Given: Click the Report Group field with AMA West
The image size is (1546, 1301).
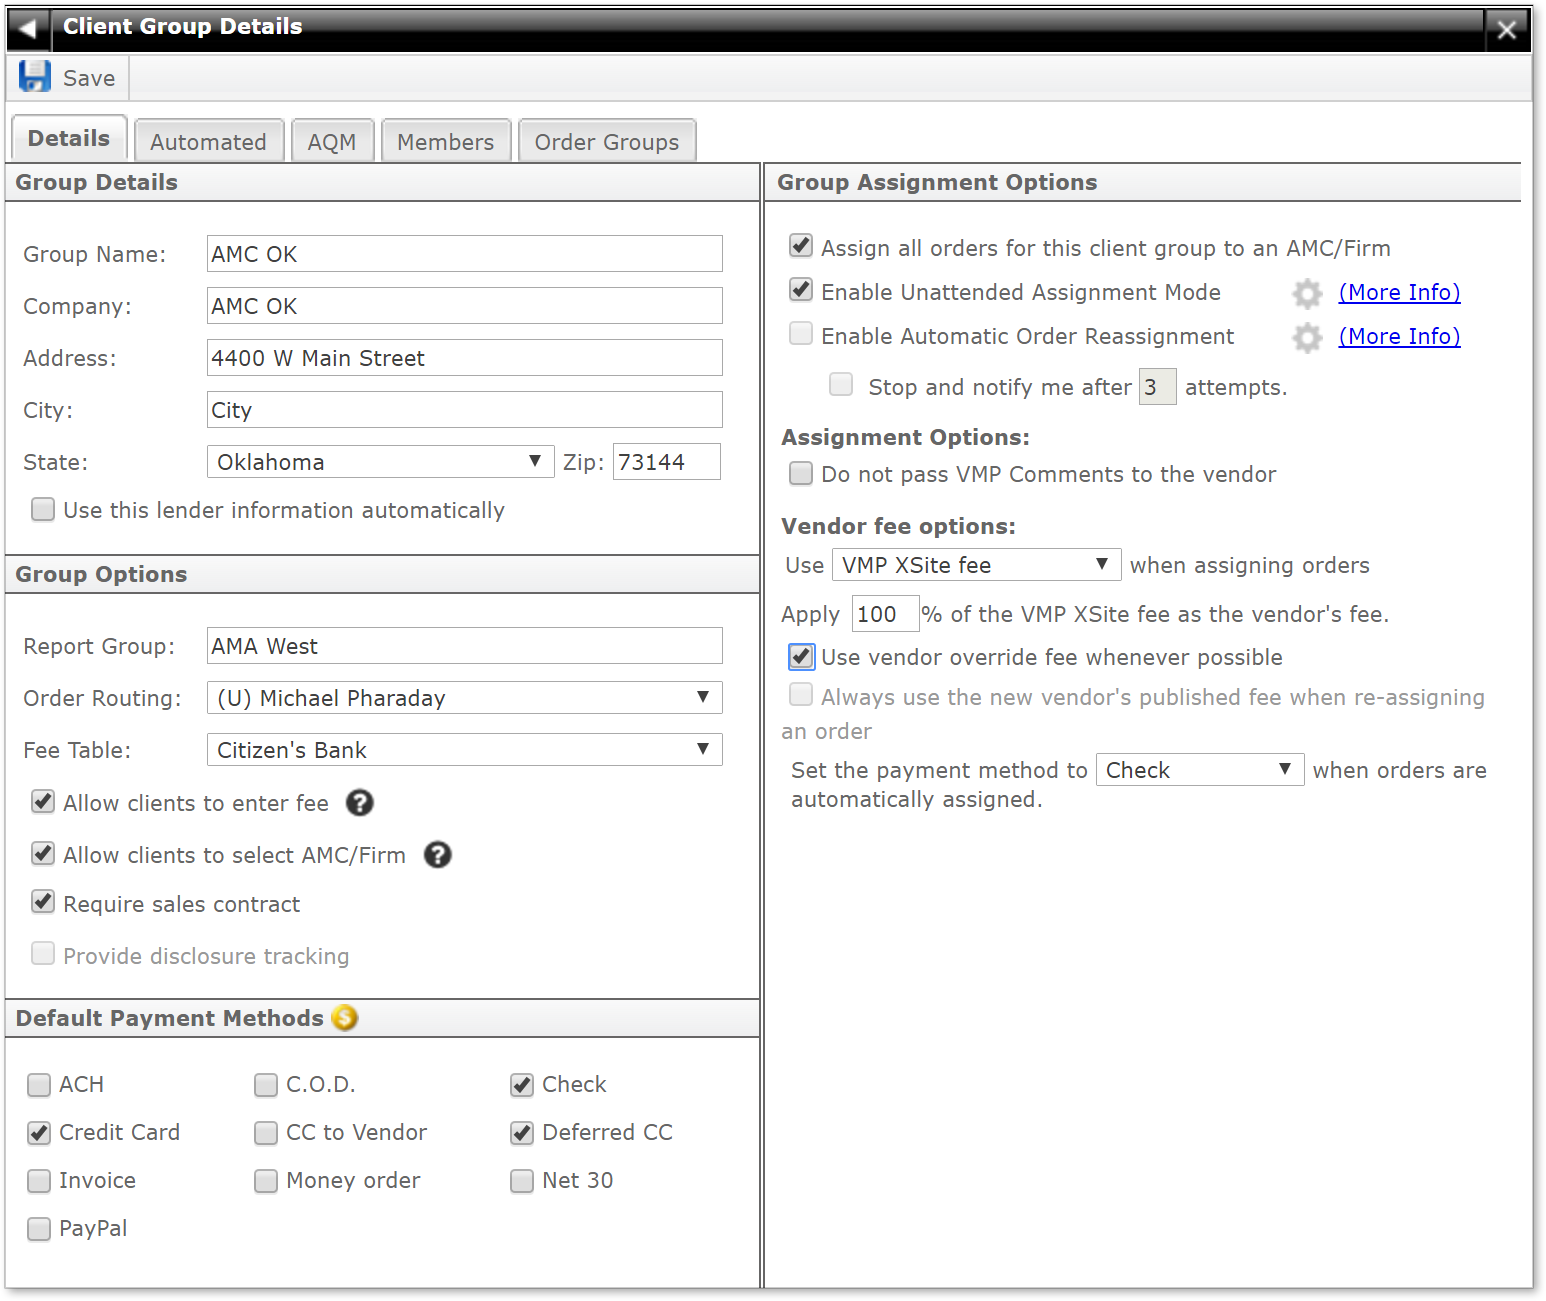Looking at the screenshot, I should pos(464,646).
